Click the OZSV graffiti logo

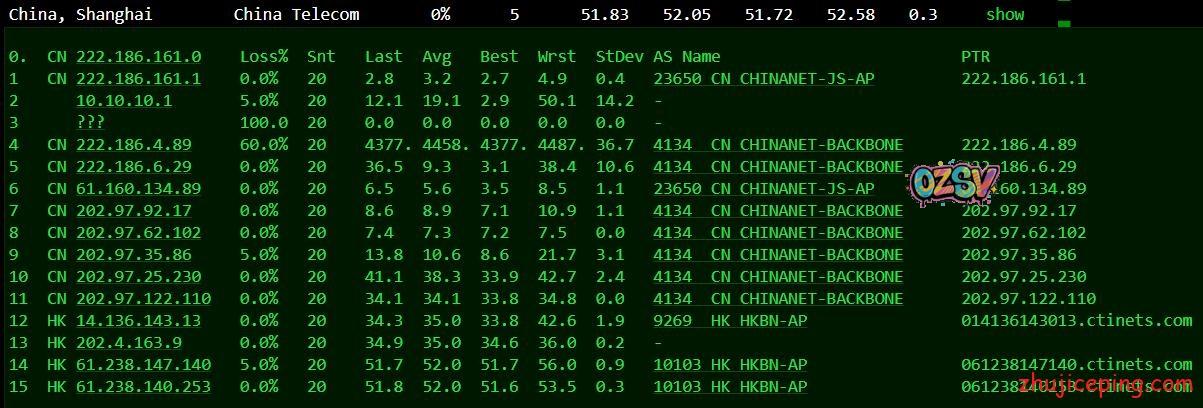click(x=953, y=183)
